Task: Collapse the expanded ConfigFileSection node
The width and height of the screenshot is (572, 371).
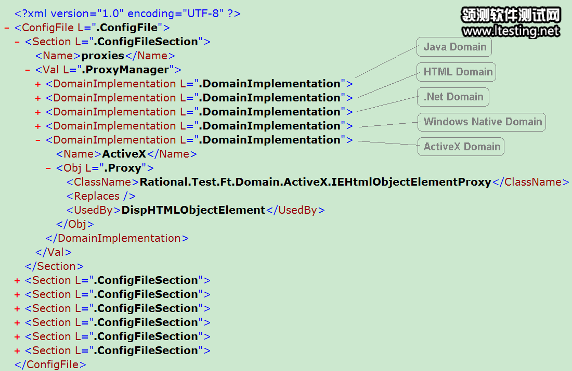Action: [17, 42]
